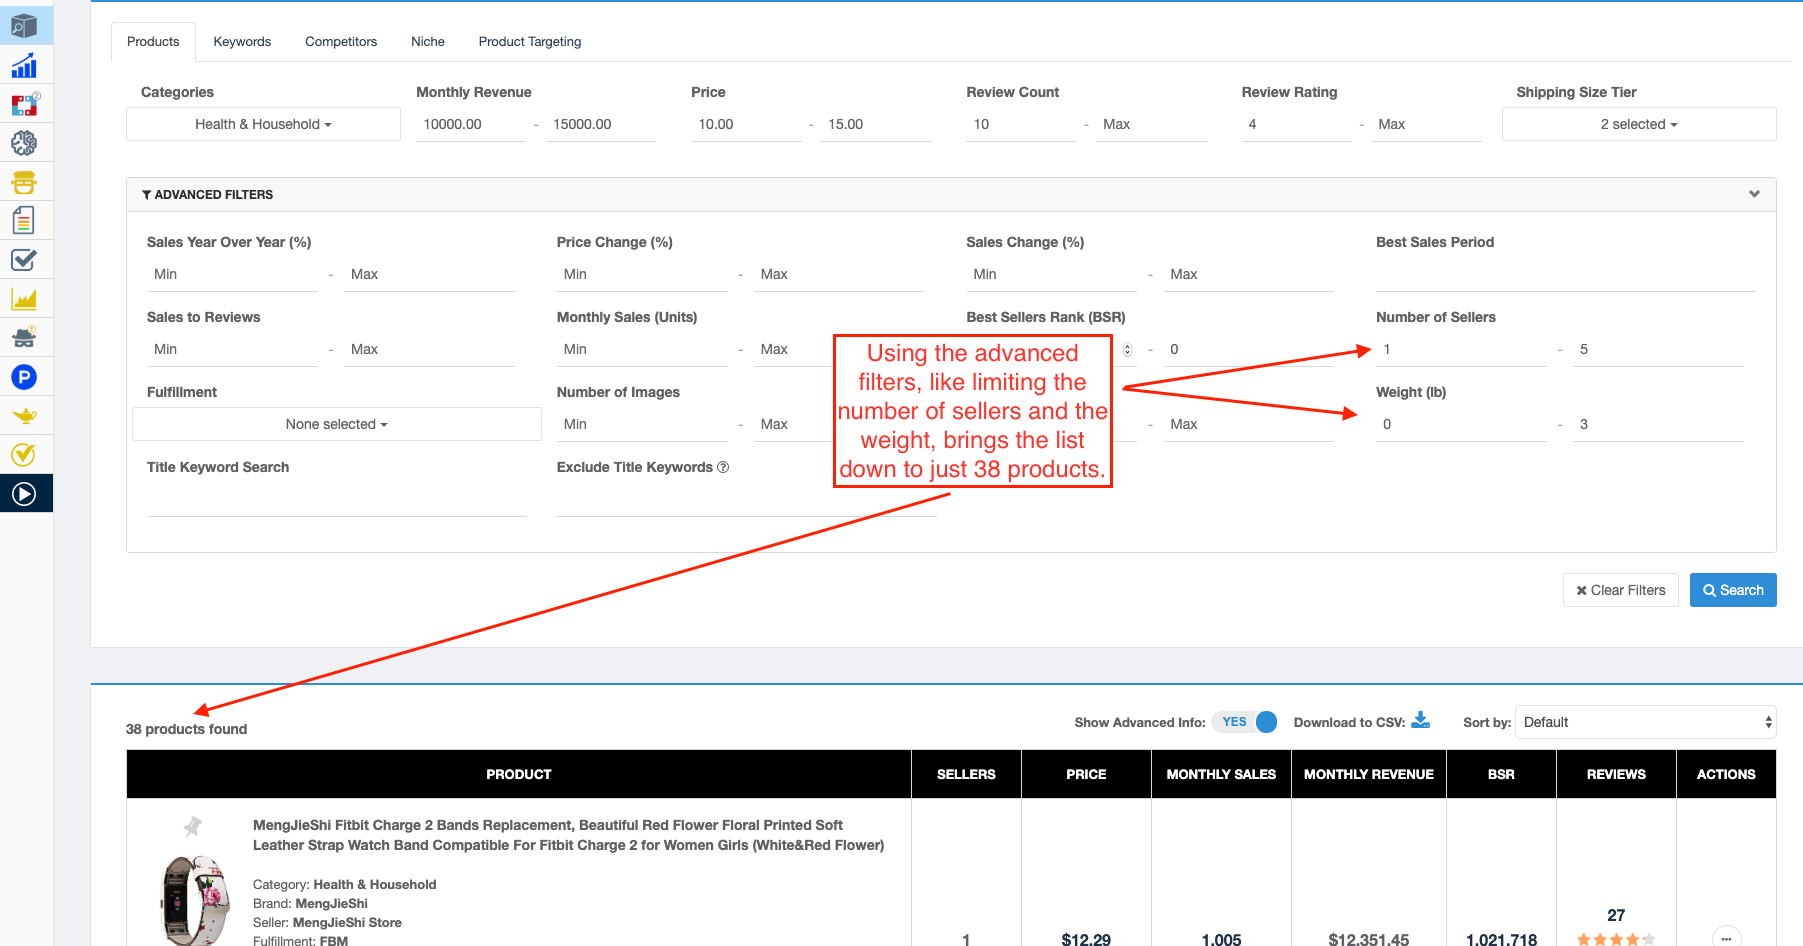Viewport: 1803px width, 946px height.
Task: Click Weight (lb) max field
Action: [1658, 424]
